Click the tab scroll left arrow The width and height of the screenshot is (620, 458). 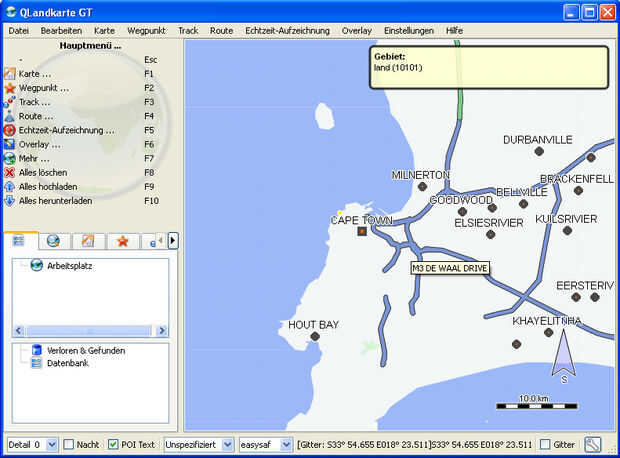tap(160, 240)
